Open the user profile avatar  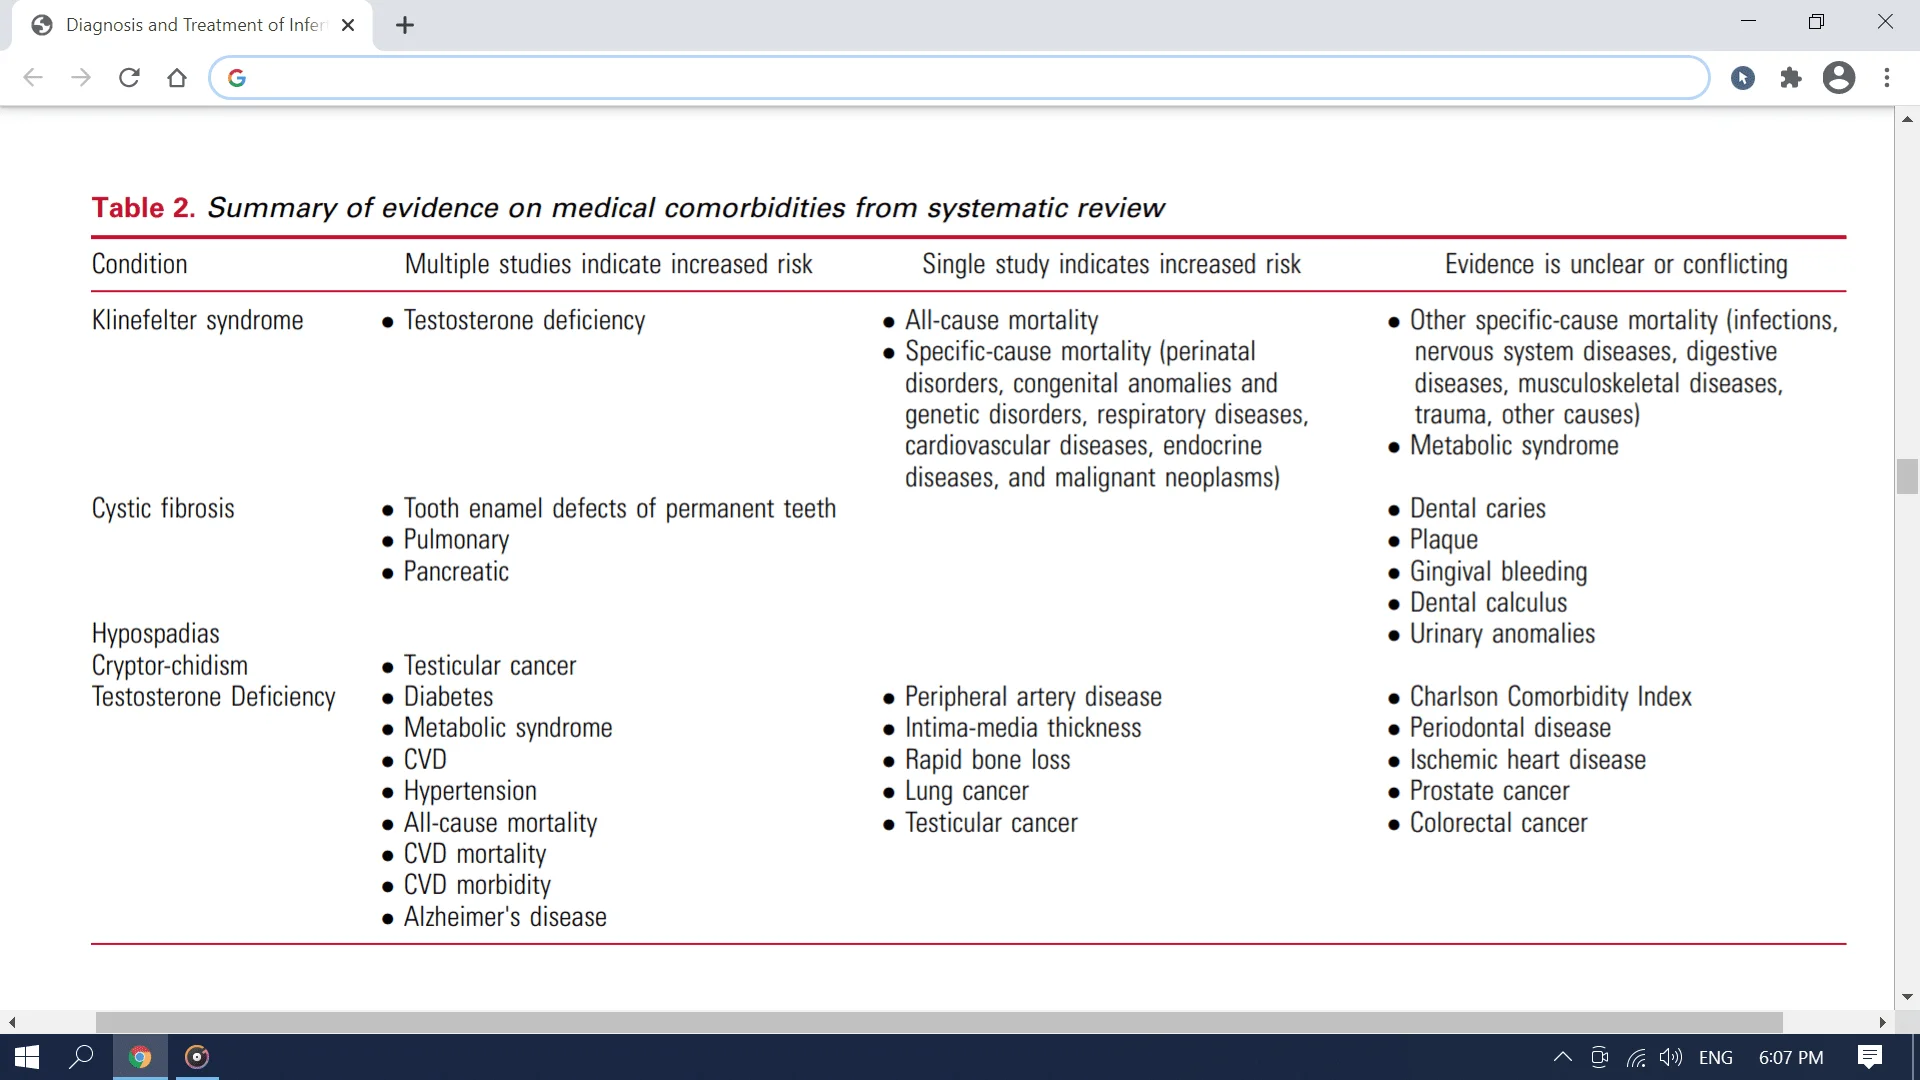coord(1839,78)
